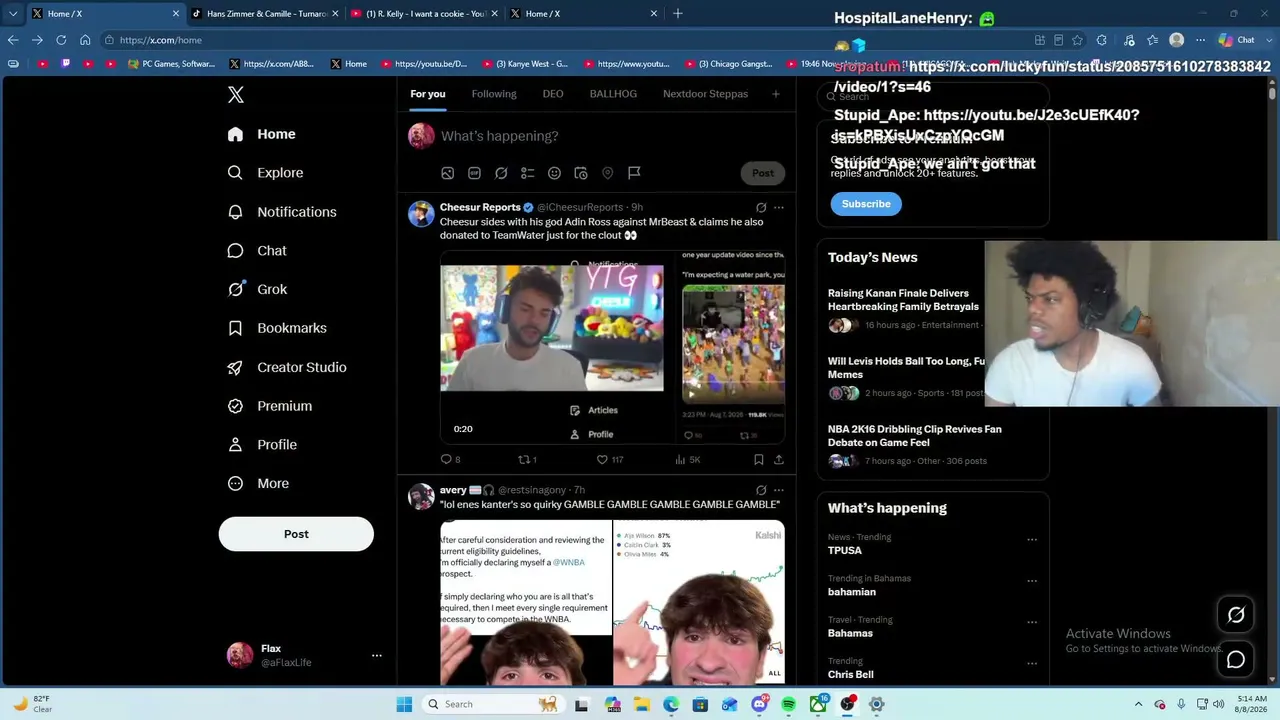Image resolution: width=1280 pixels, height=720 pixels.
Task: Bookmark the Cheesur Reports post
Action: click(759, 460)
